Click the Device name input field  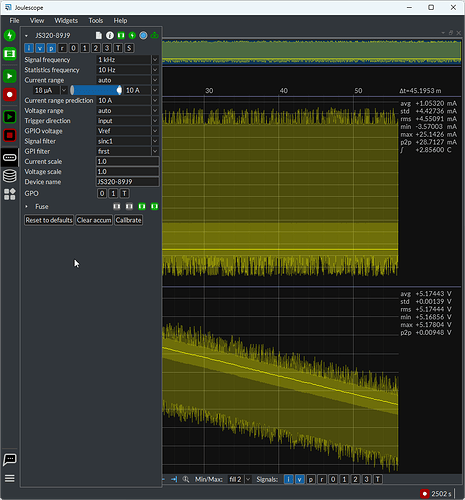click(127, 182)
